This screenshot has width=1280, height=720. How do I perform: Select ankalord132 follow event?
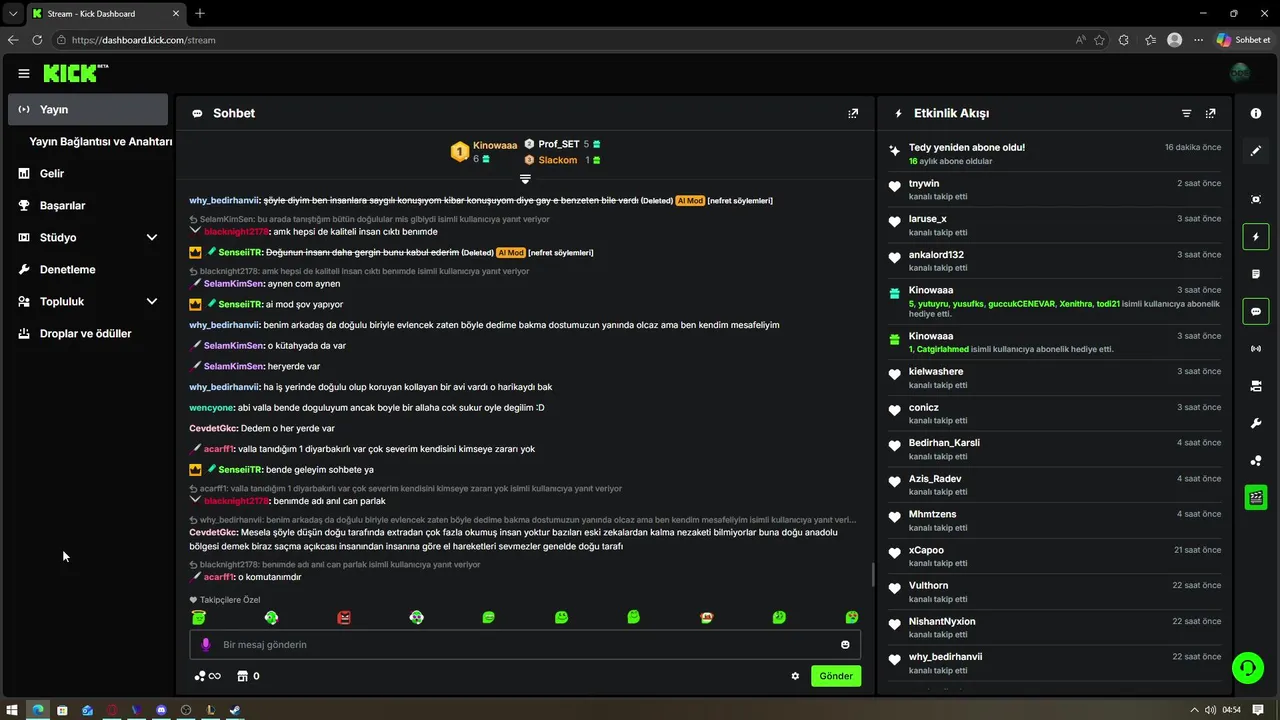click(x=1054, y=260)
